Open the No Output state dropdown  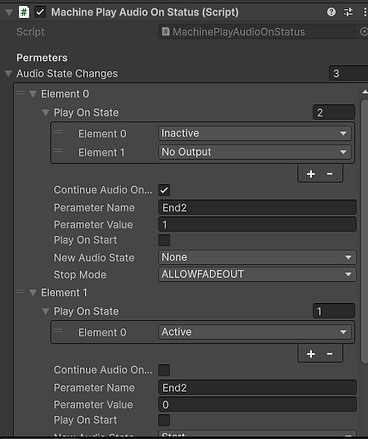tap(255, 152)
